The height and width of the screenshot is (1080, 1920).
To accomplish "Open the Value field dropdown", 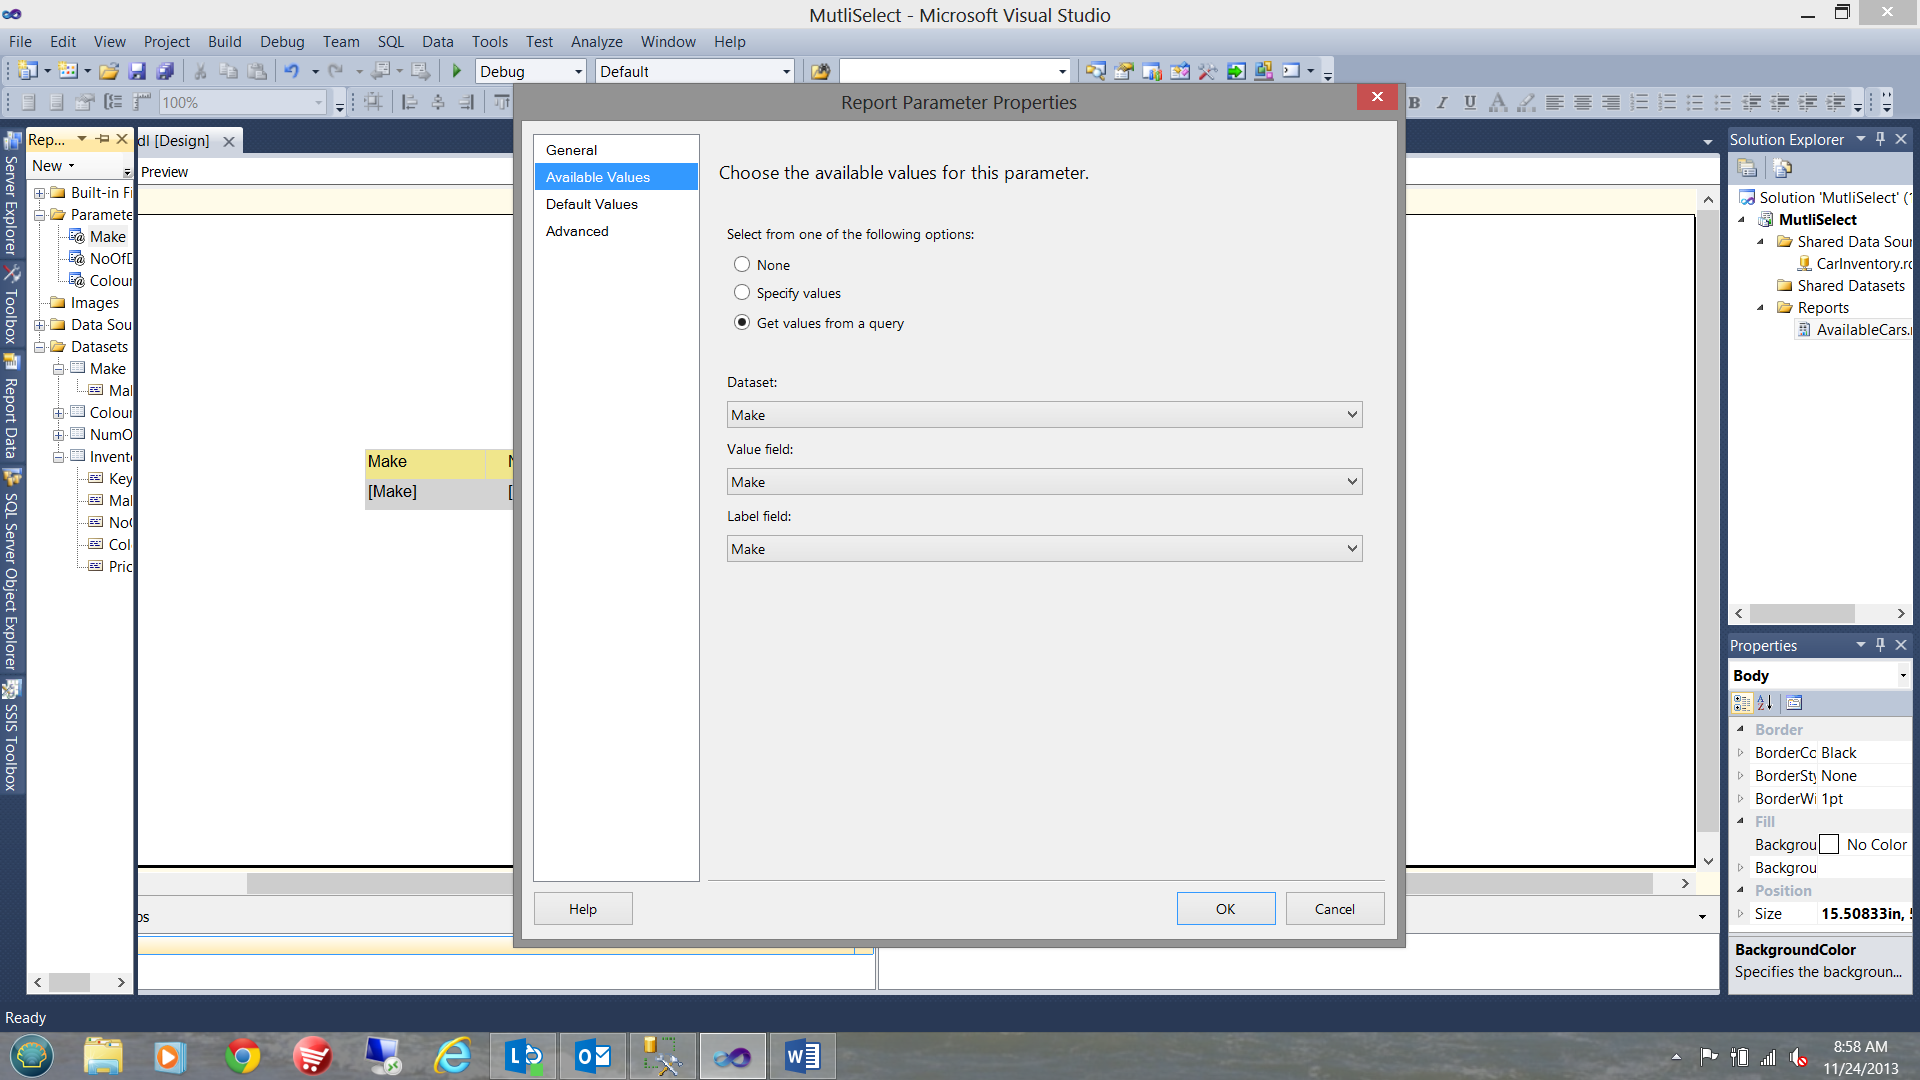I will point(1352,482).
